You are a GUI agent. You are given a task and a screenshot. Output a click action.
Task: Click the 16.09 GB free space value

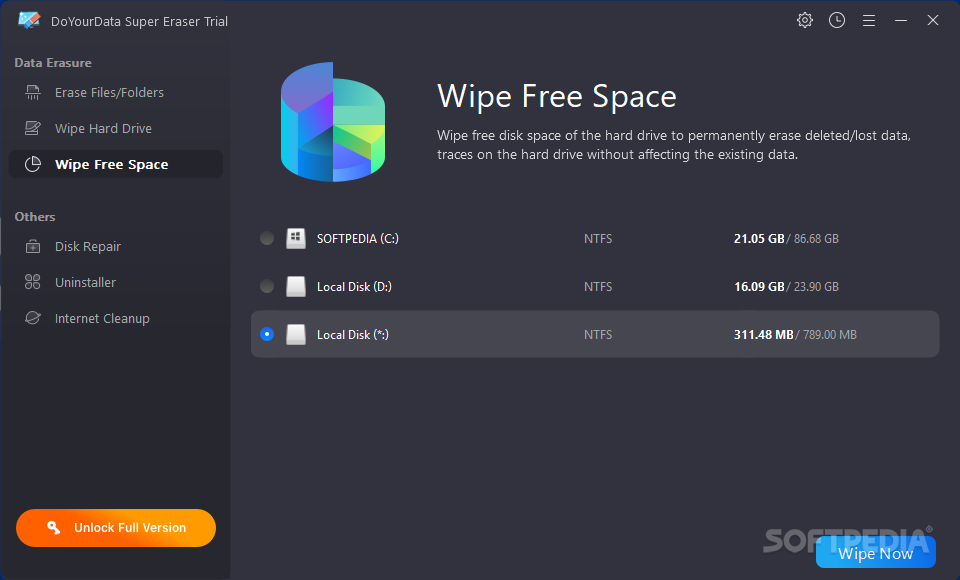(759, 287)
